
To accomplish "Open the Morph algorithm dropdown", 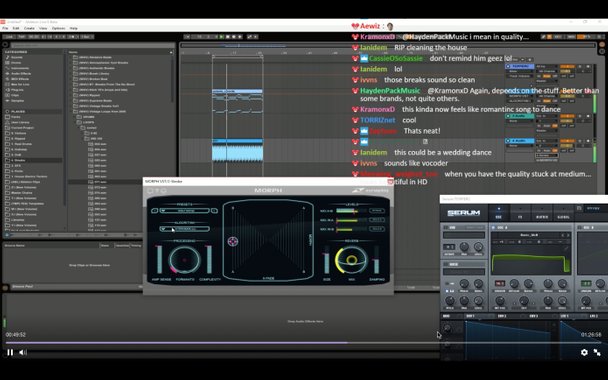I will 185,229.
